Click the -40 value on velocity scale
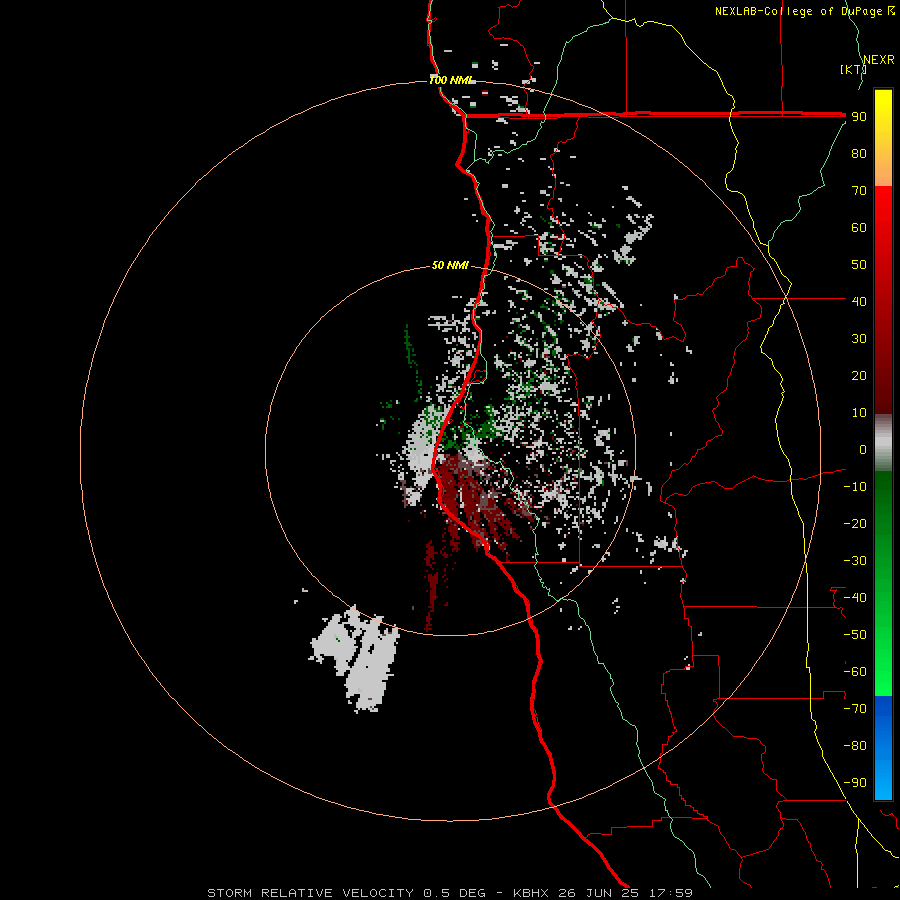The image size is (900, 900). (855, 598)
